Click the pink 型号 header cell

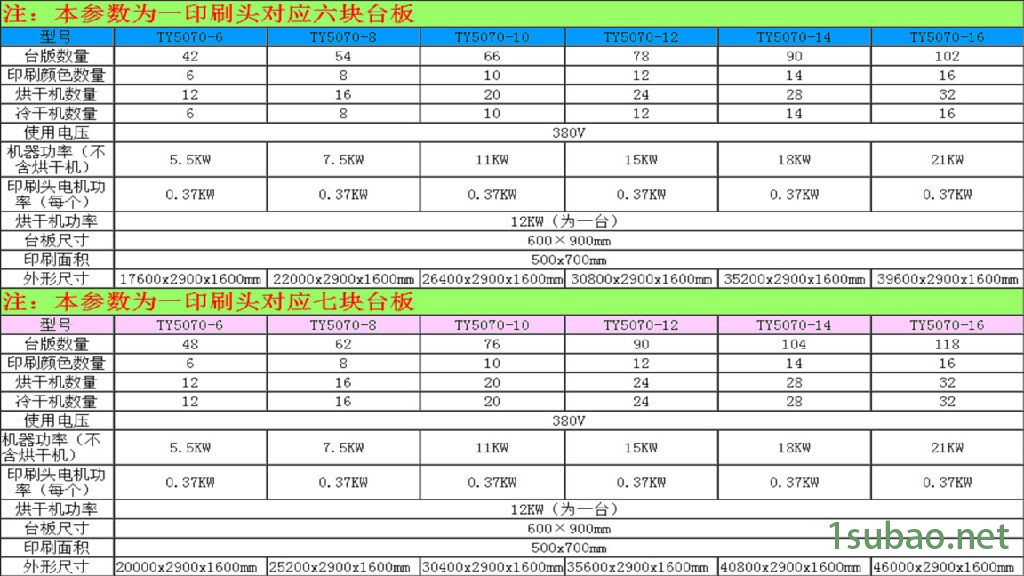tap(57, 325)
